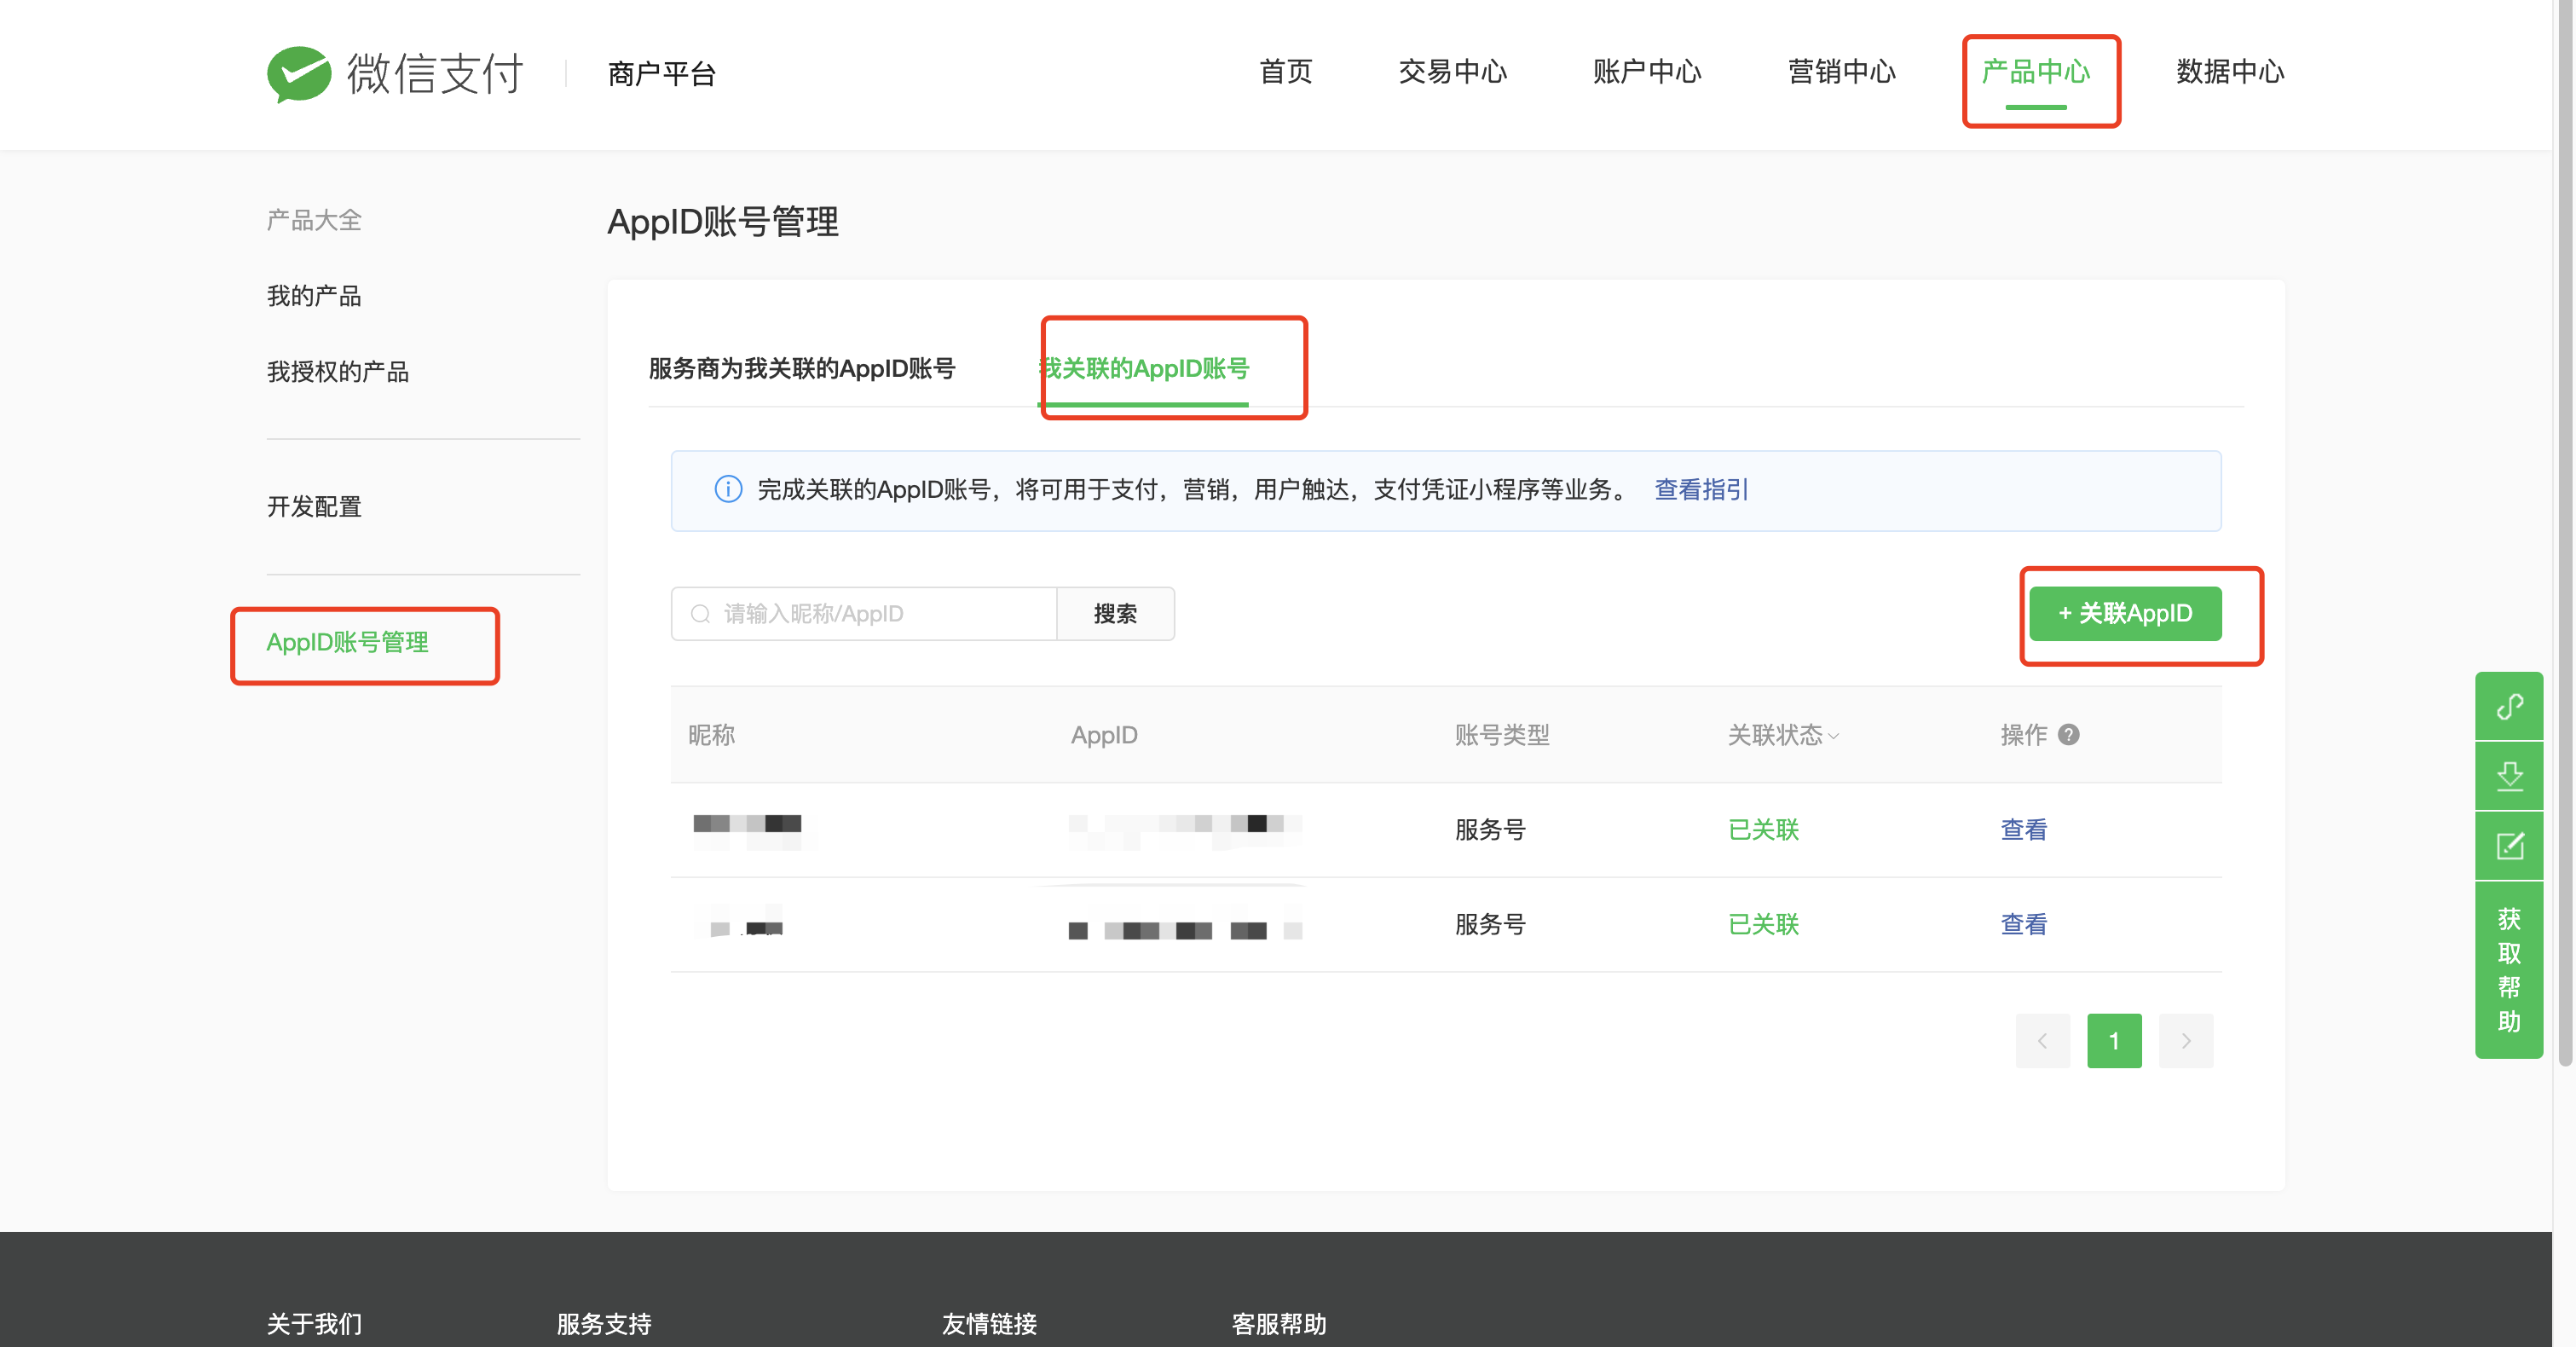Select page 1 in pagination

tap(2114, 1041)
